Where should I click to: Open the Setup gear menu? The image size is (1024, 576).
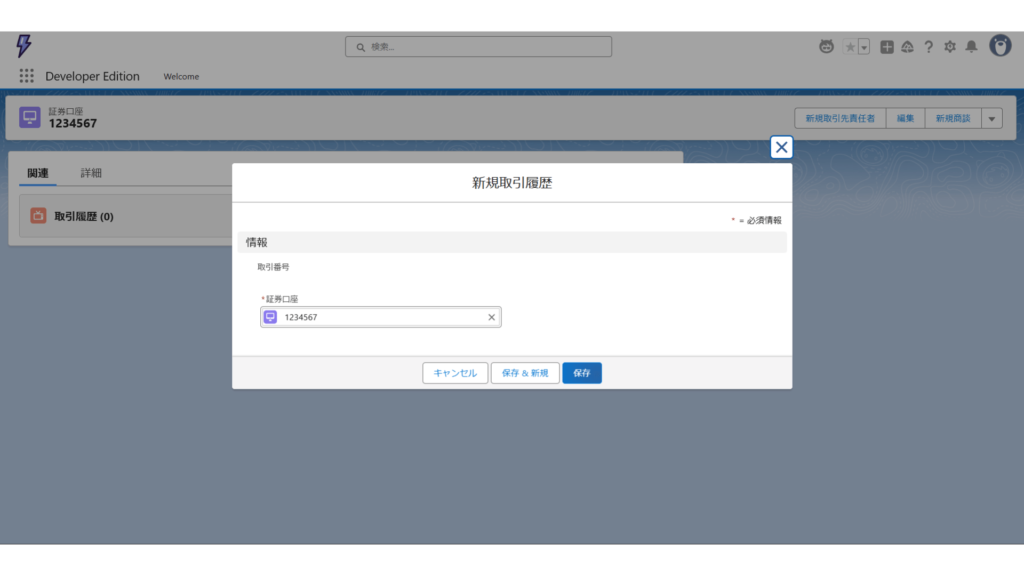point(950,47)
